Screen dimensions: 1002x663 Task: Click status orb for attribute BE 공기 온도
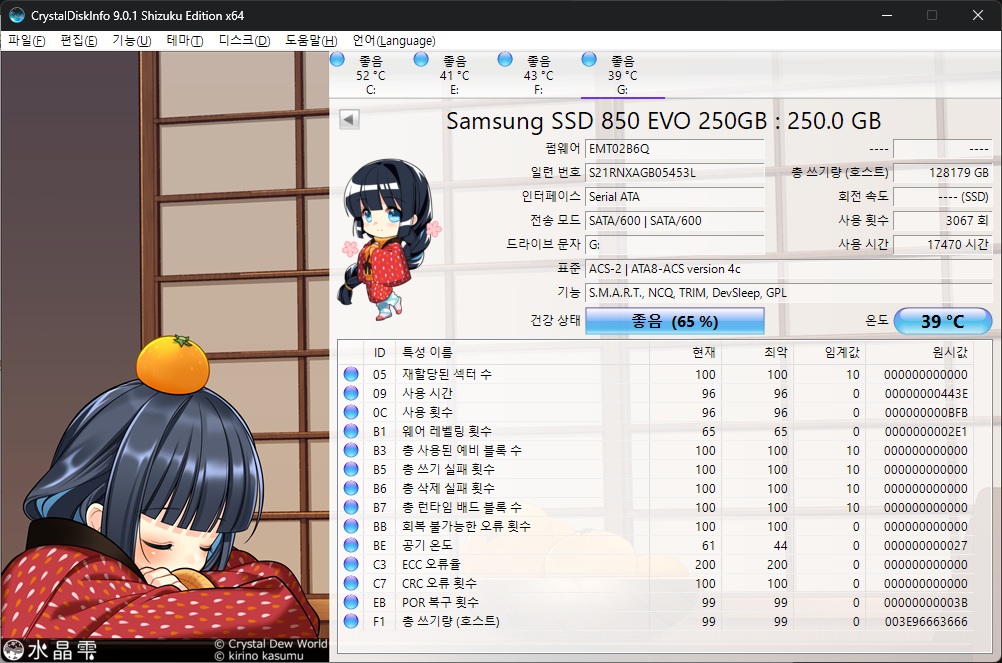(351, 545)
